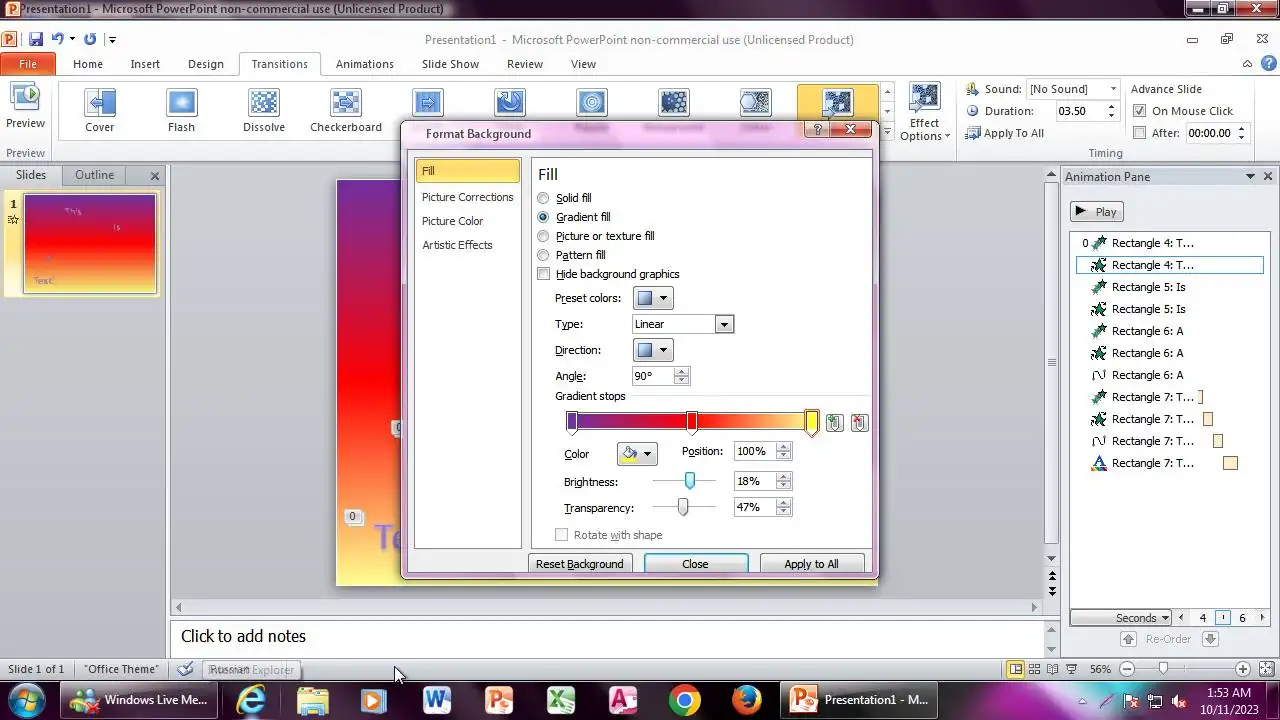This screenshot has width=1280, height=720.
Task: Switch to Normal view in status bar
Action: click(1016, 669)
